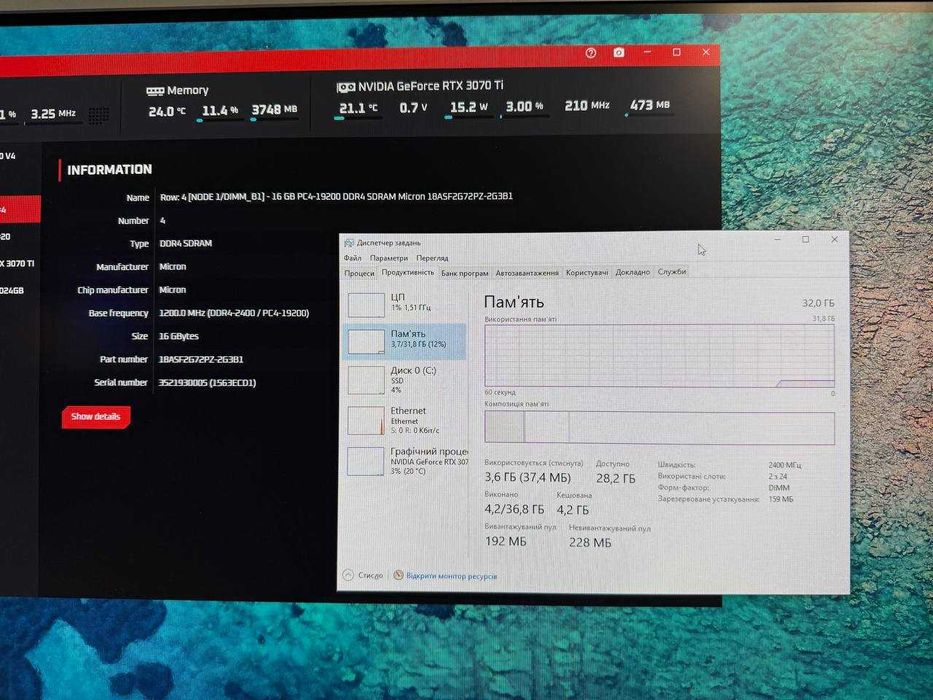The width and height of the screenshot is (933, 700).
Task: Click the in-use memory value 3,6 ГБ
Action: (x=527, y=477)
